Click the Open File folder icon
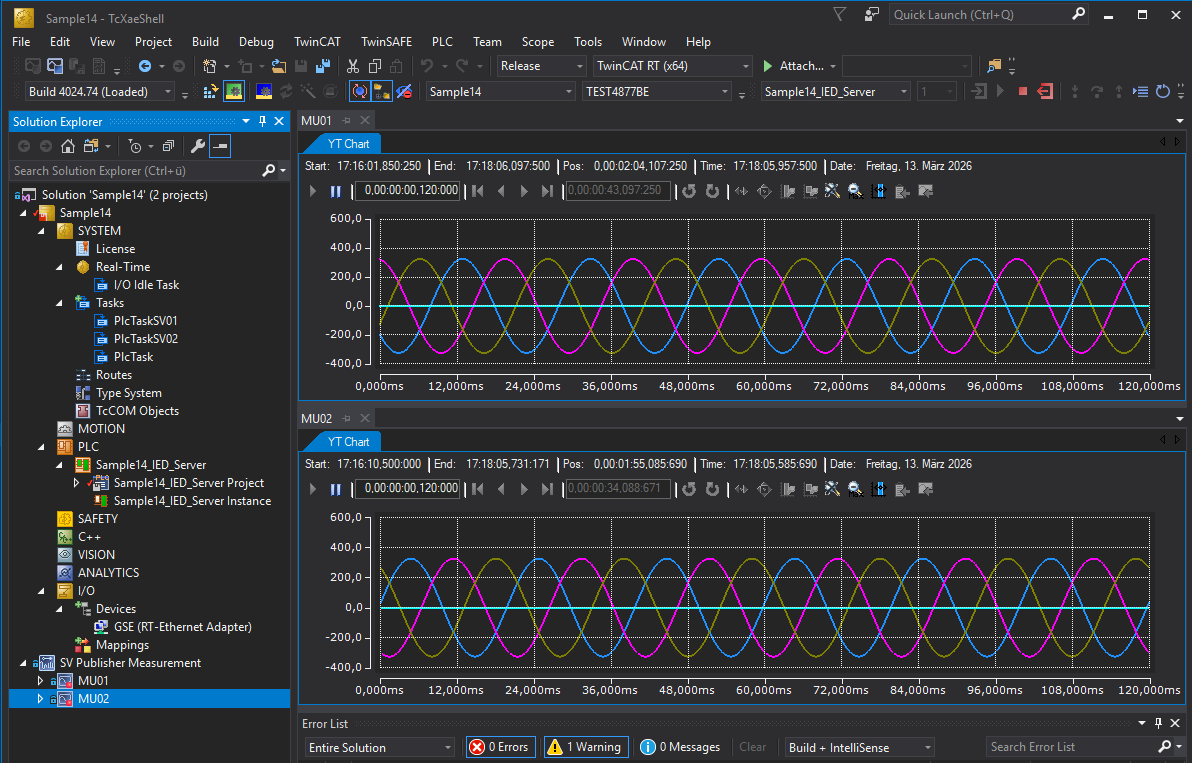 pos(279,66)
